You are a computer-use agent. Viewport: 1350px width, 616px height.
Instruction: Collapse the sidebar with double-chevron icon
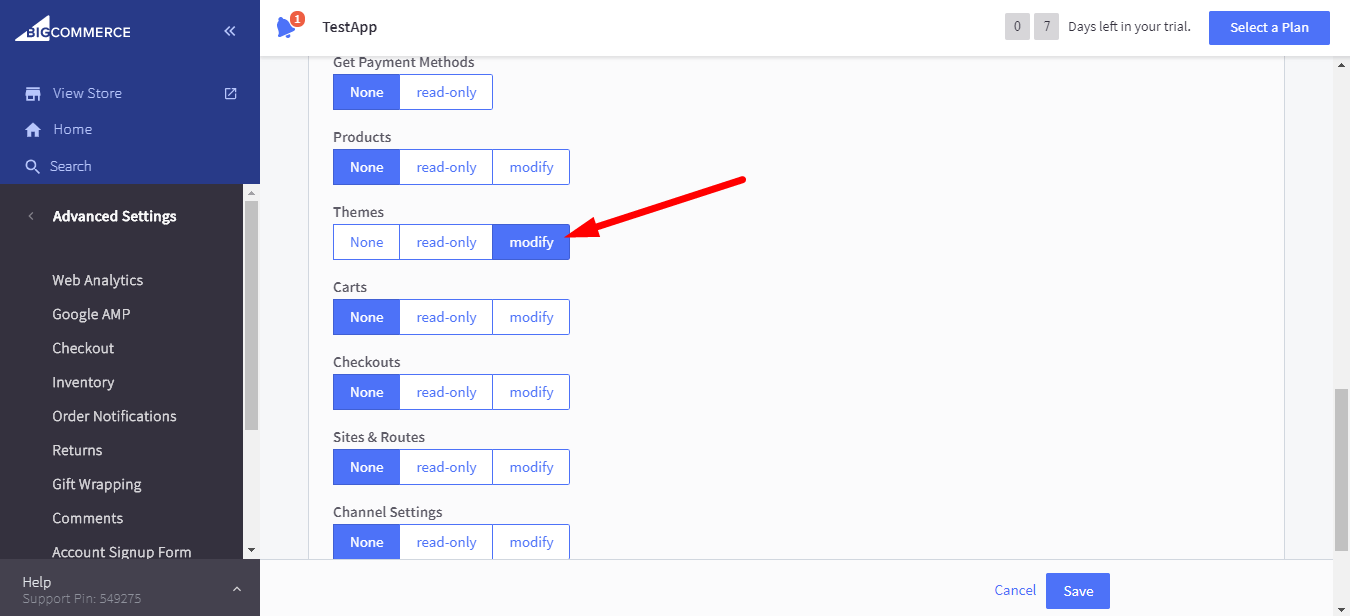(x=230, y=31)
